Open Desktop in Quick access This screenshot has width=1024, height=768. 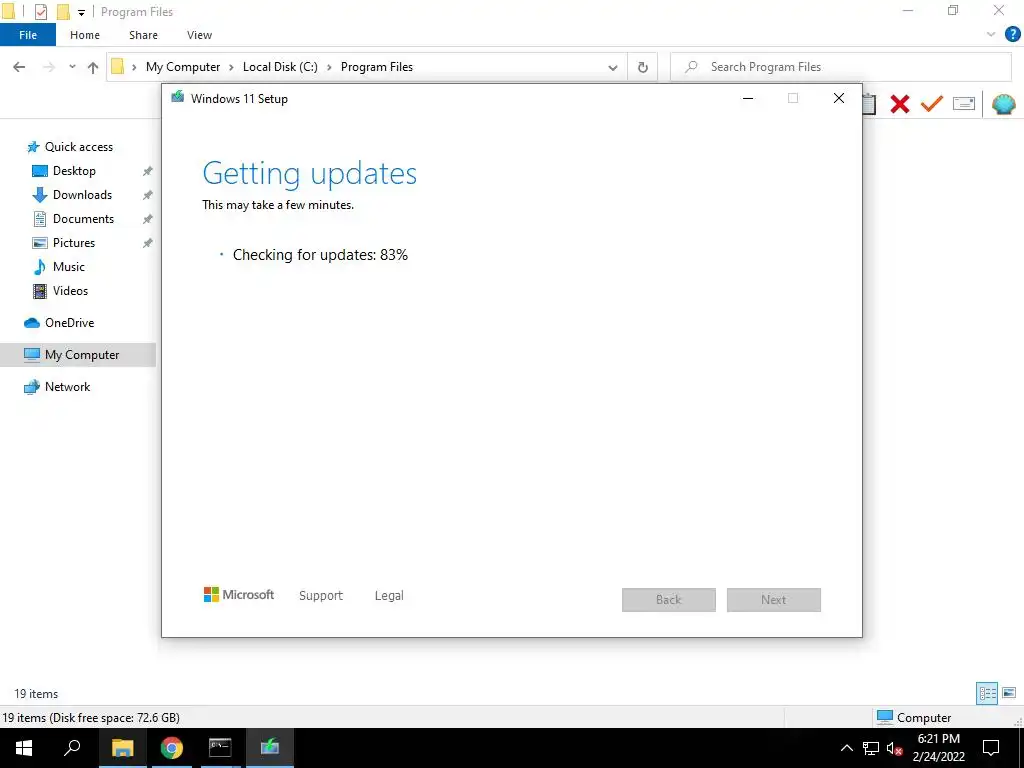point(74,171)
